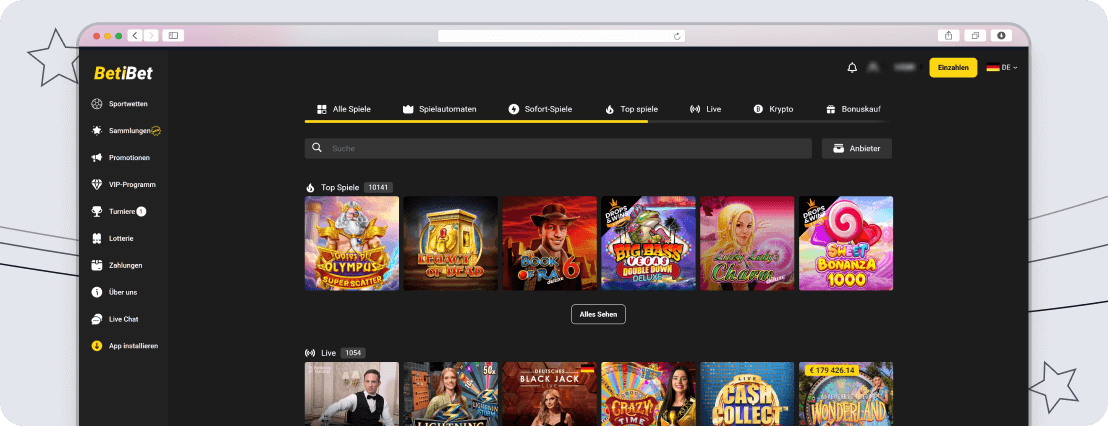Open the Book of Ra 6 game
Image resolution: width=1108 pixels, height=426 pixels.
550,243
